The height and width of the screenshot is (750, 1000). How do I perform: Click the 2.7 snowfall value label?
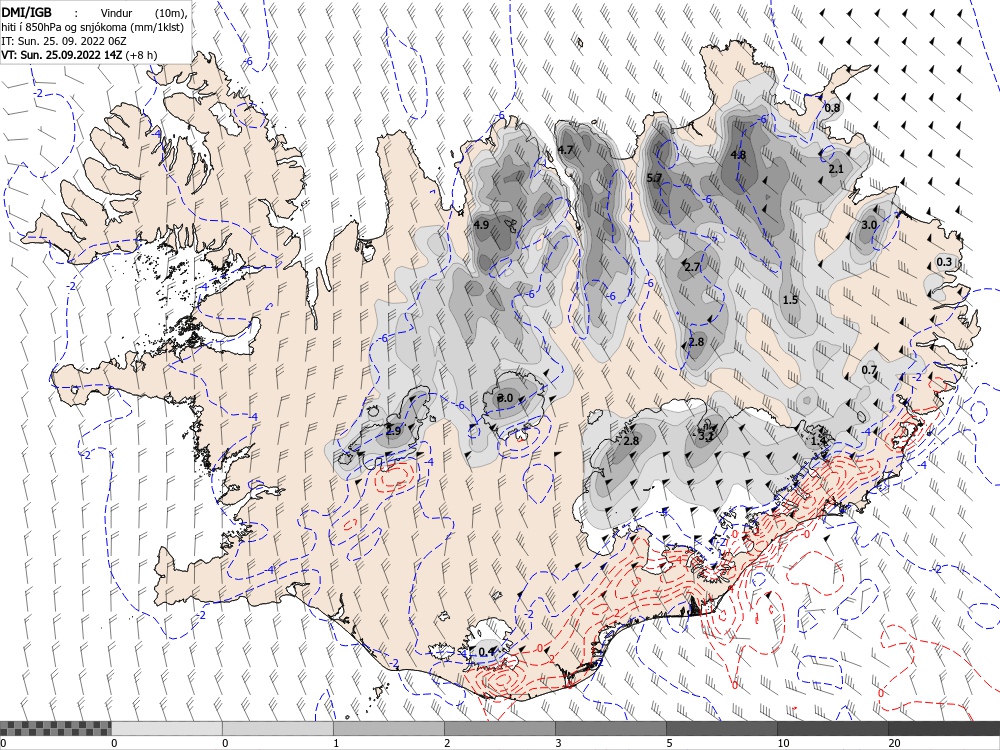(692, 267)
